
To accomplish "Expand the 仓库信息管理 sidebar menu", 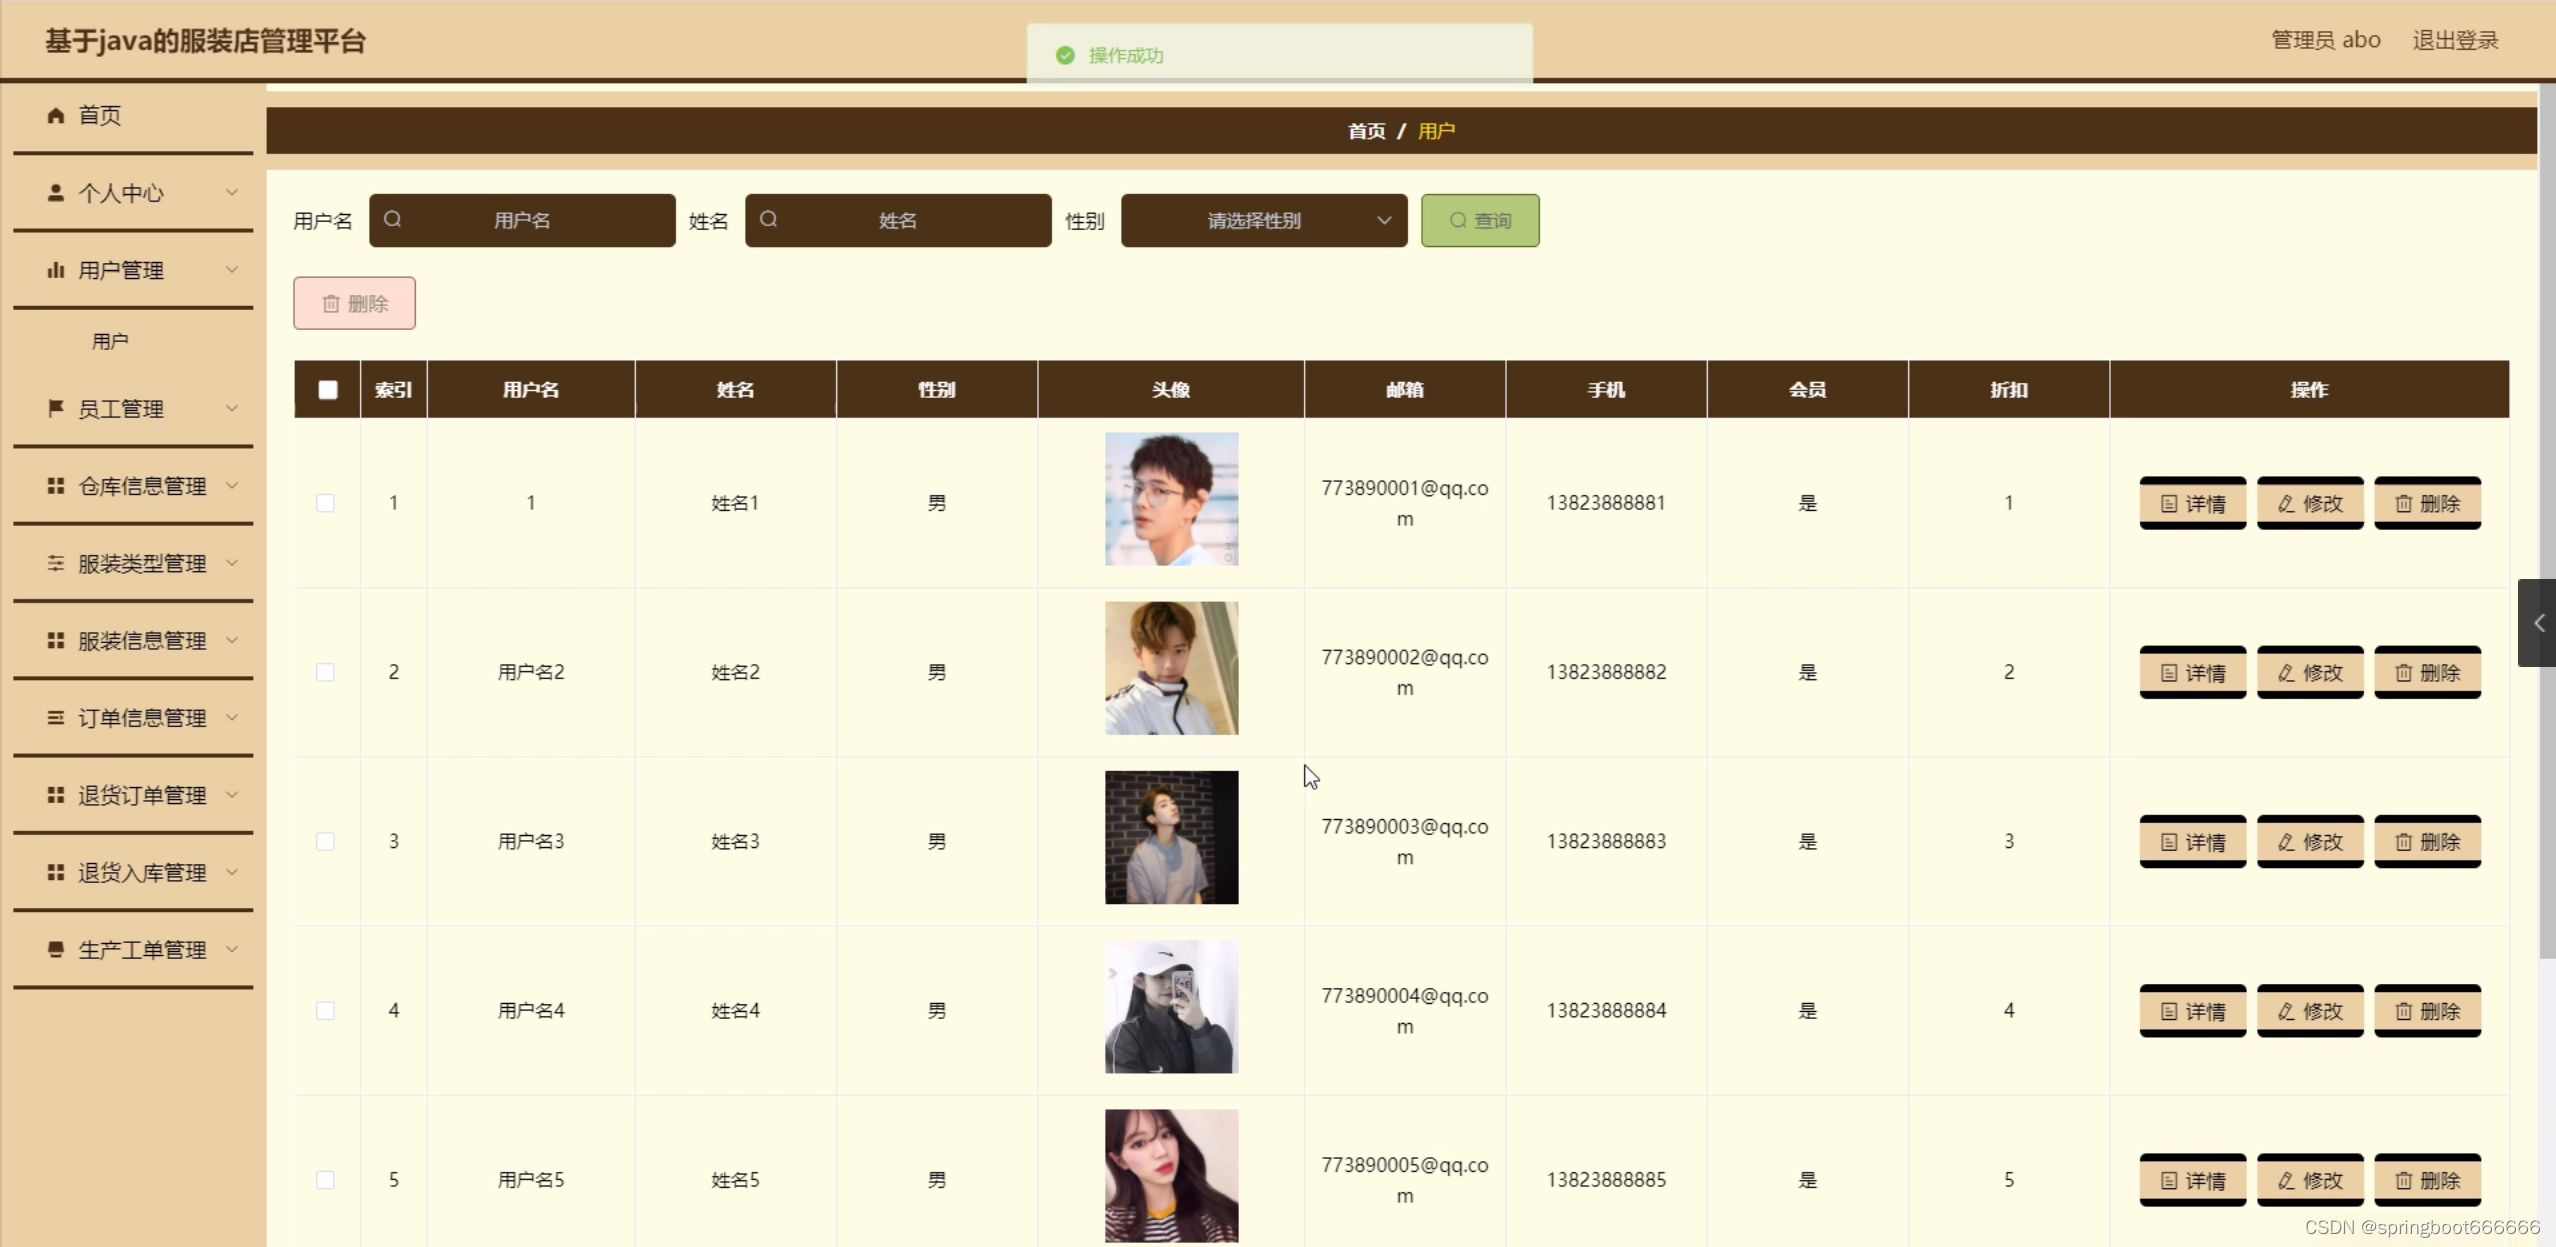I will (x=142, y=486).
